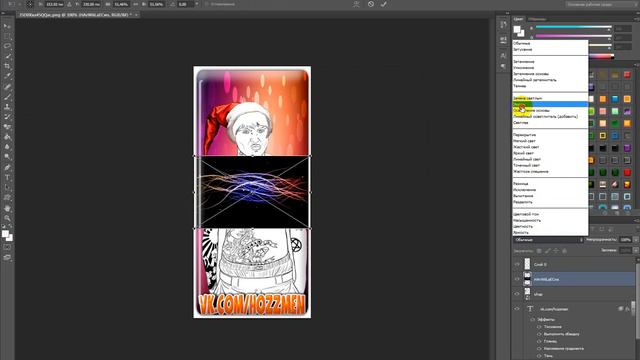Click the opacity value field
Screen dimensions: 640x360
(x=625, y=240)
